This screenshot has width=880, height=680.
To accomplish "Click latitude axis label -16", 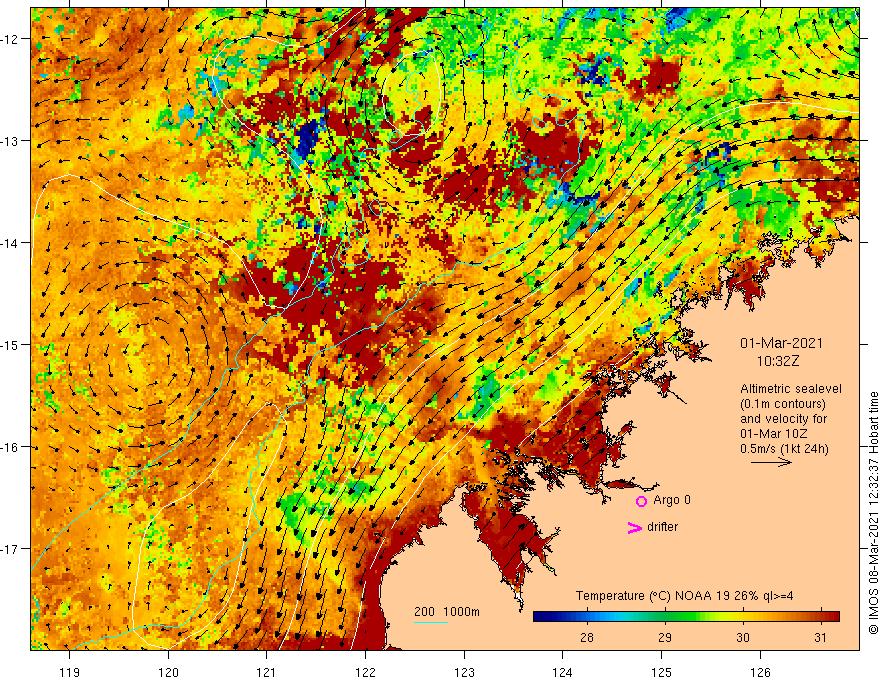I will click(10, 447).
